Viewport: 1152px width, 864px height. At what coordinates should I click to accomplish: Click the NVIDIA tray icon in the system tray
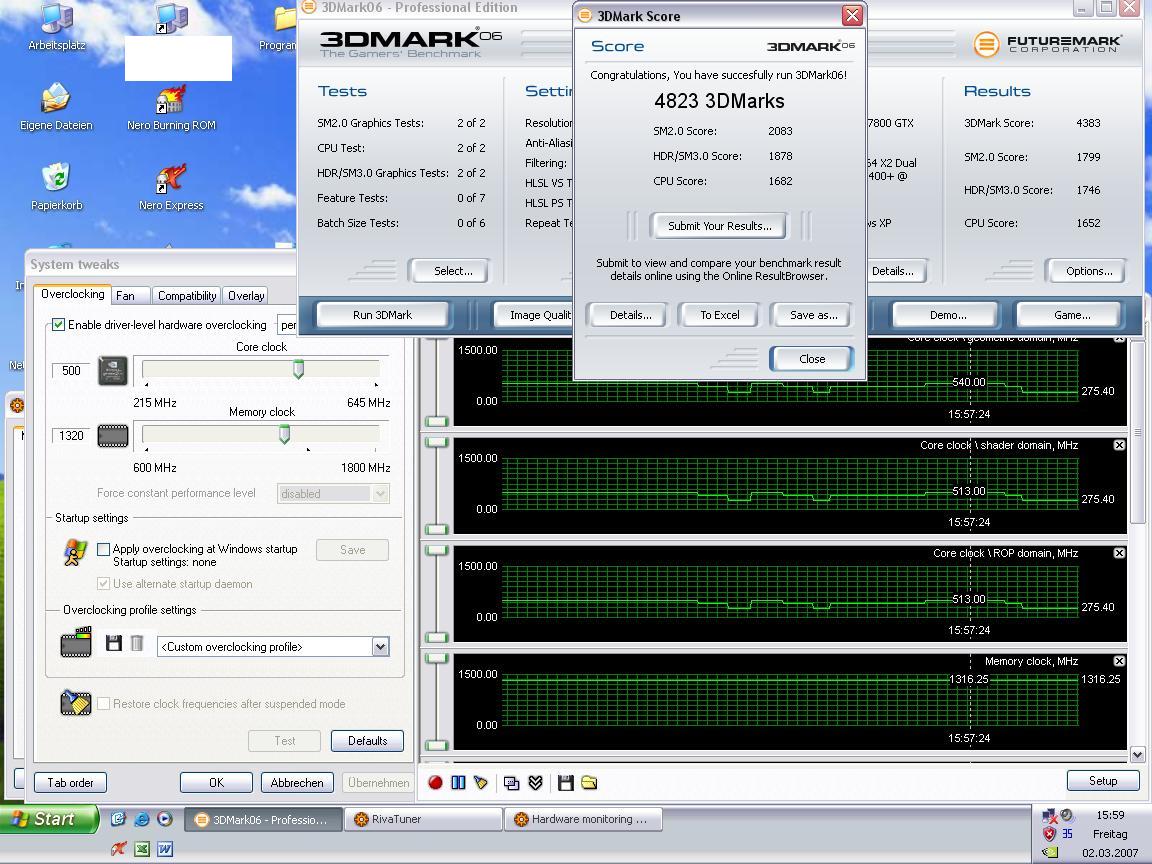coord(1049,853)
